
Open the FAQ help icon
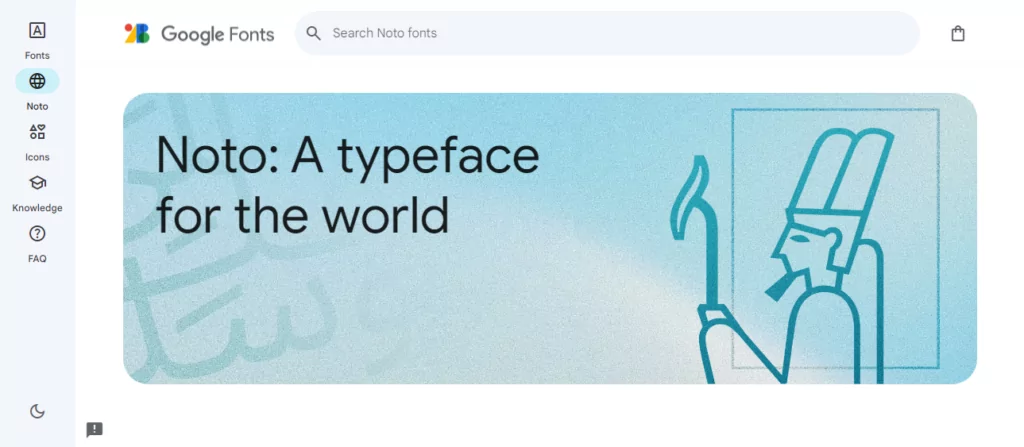pos(37,233)
